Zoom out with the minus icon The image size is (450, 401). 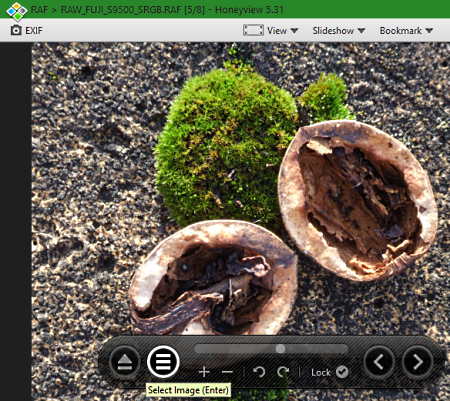click(227, 372)
